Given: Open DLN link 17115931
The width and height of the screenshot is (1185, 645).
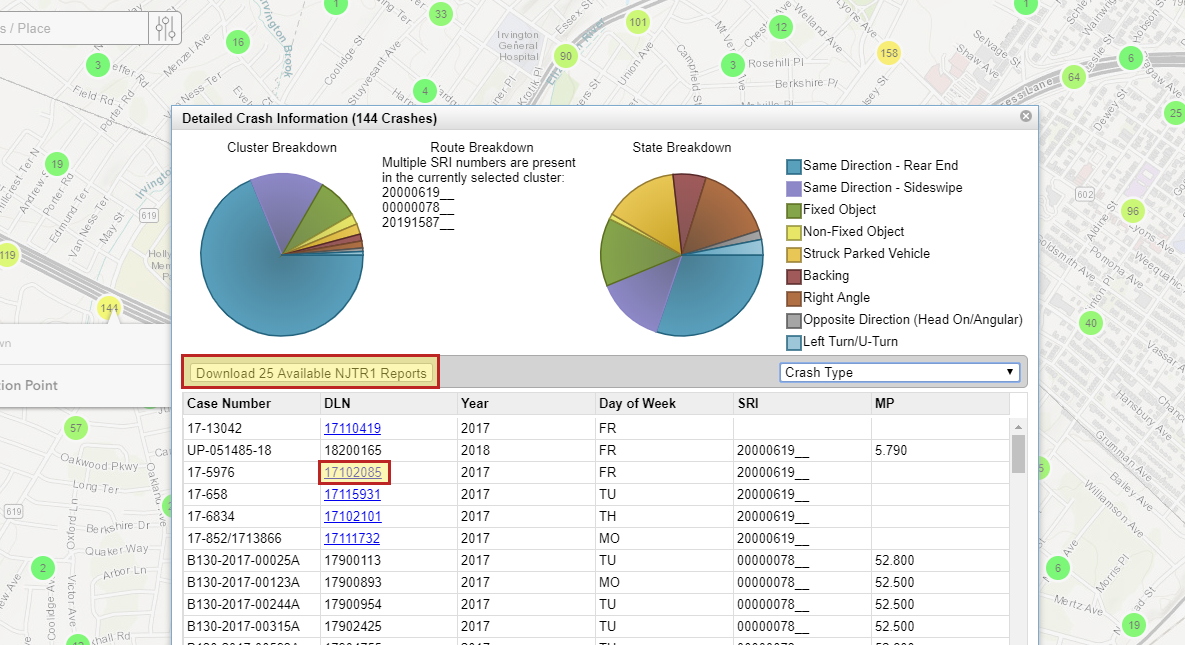Looking at the screenshot, I should pyautogui.click(x=352, y=494).
